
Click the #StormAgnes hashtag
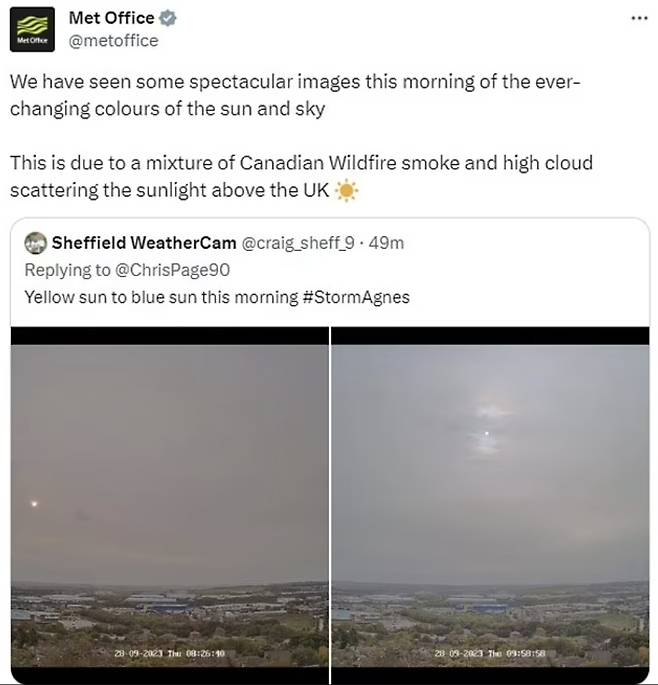355,296
